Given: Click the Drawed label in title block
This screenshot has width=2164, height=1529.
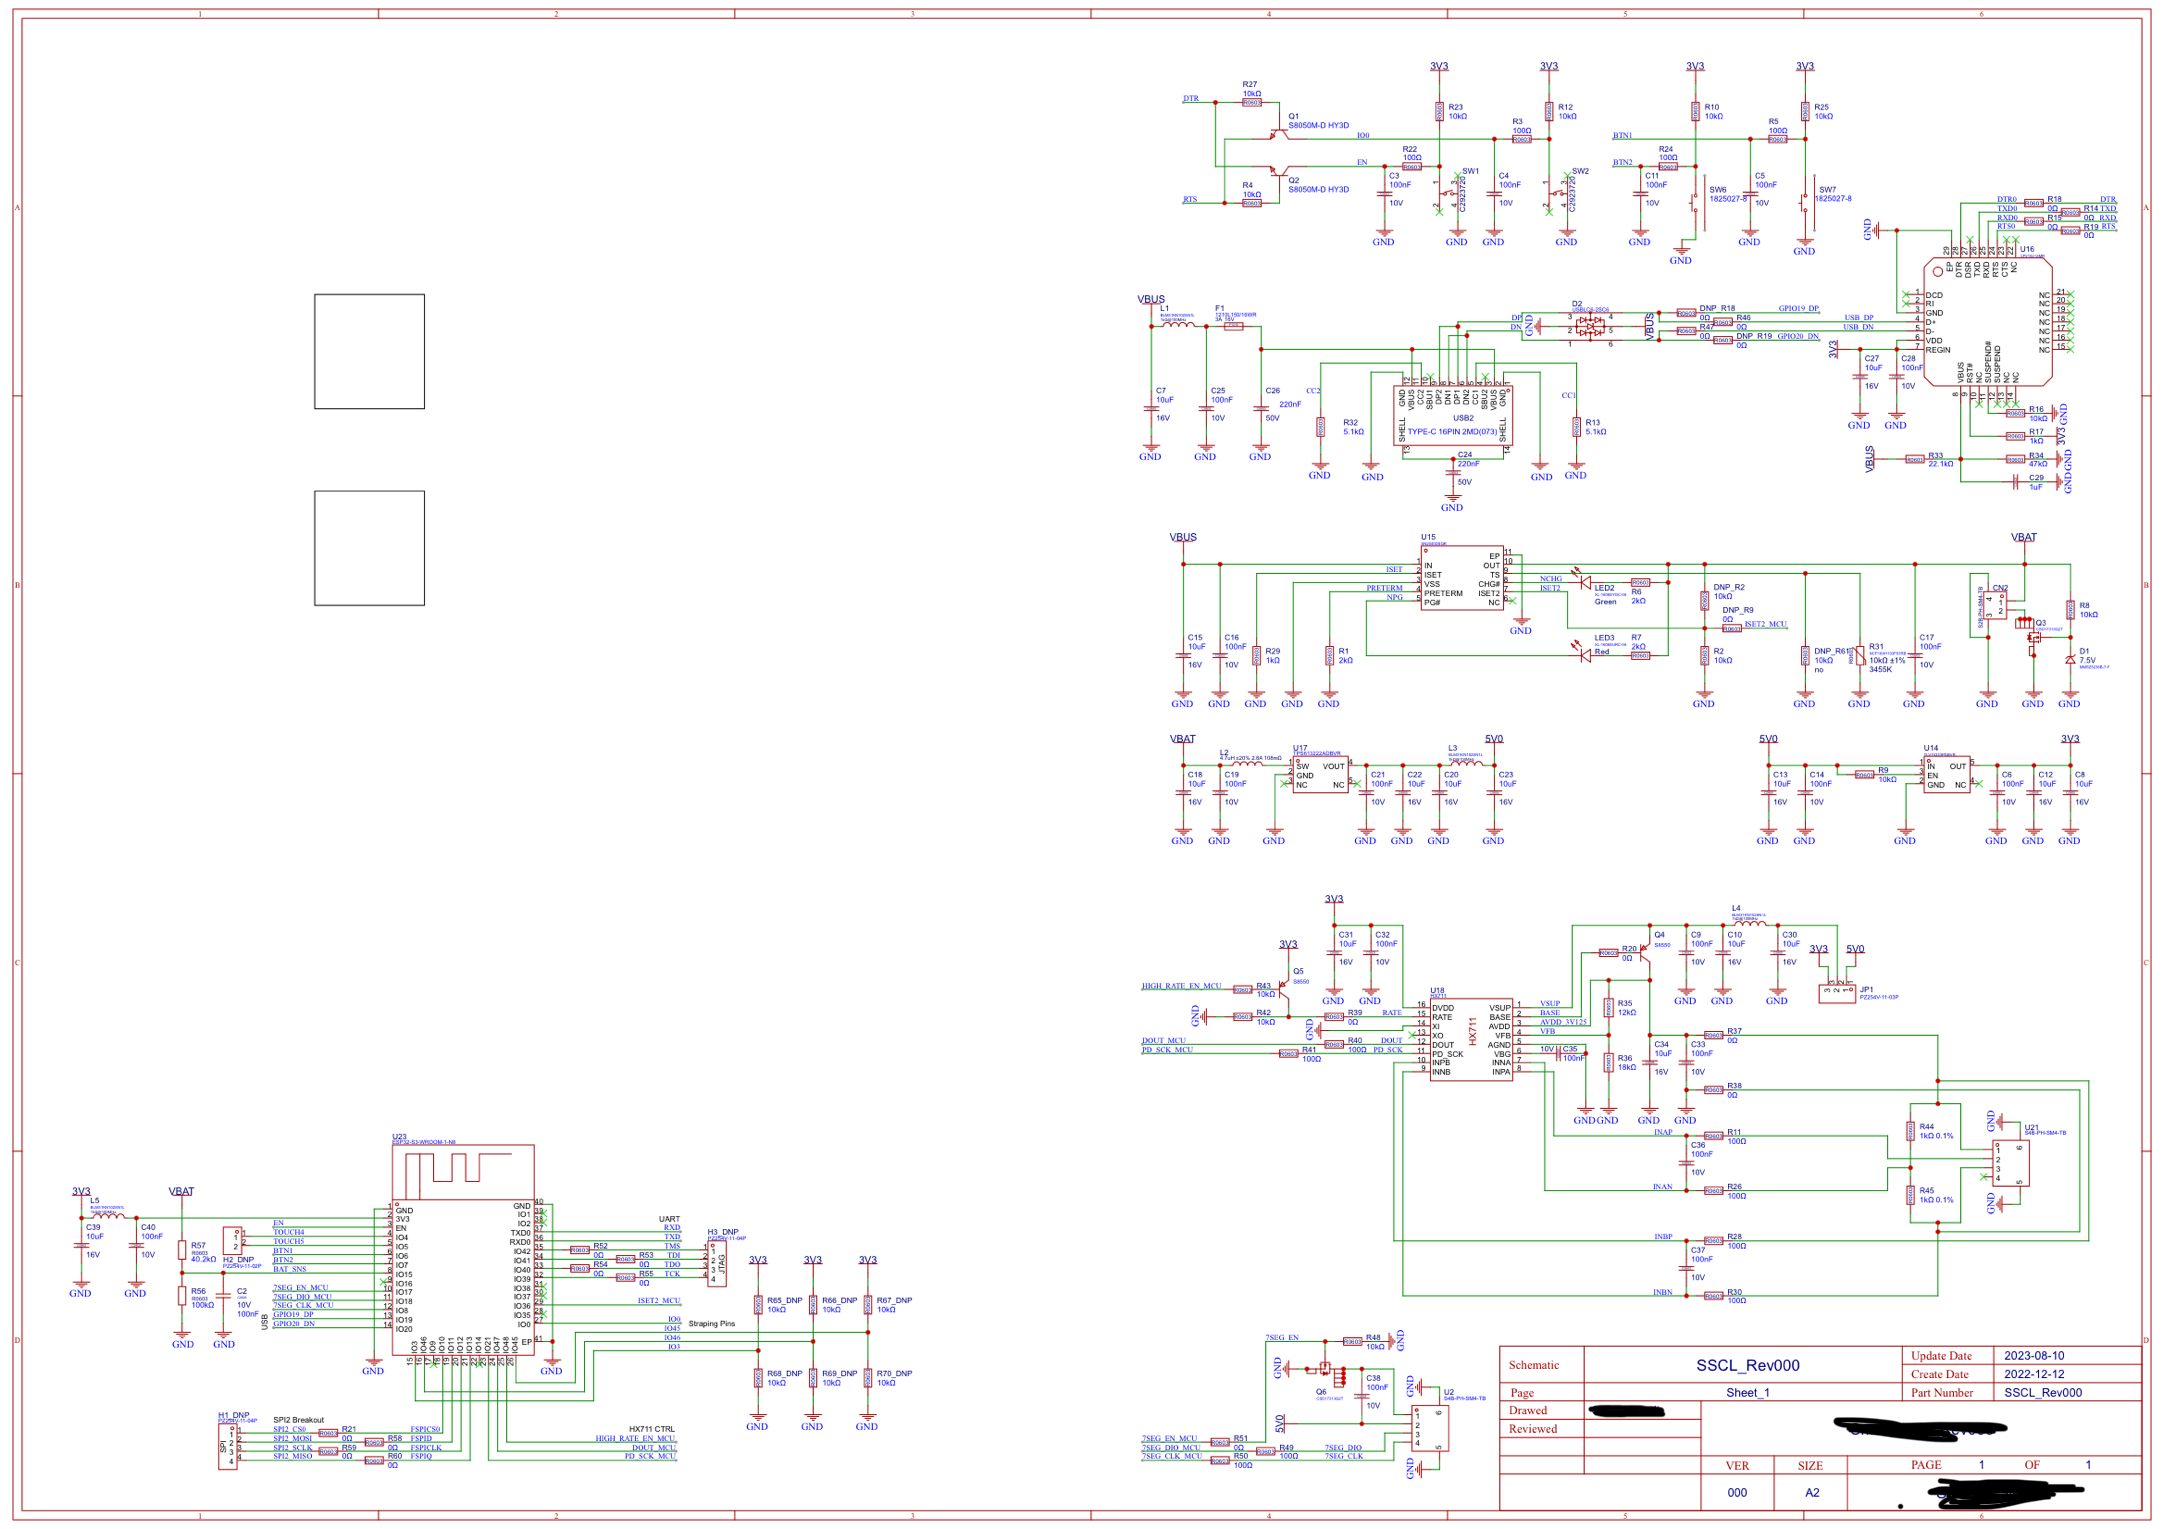Looking at the screenshot, I should (1528, 1411).
